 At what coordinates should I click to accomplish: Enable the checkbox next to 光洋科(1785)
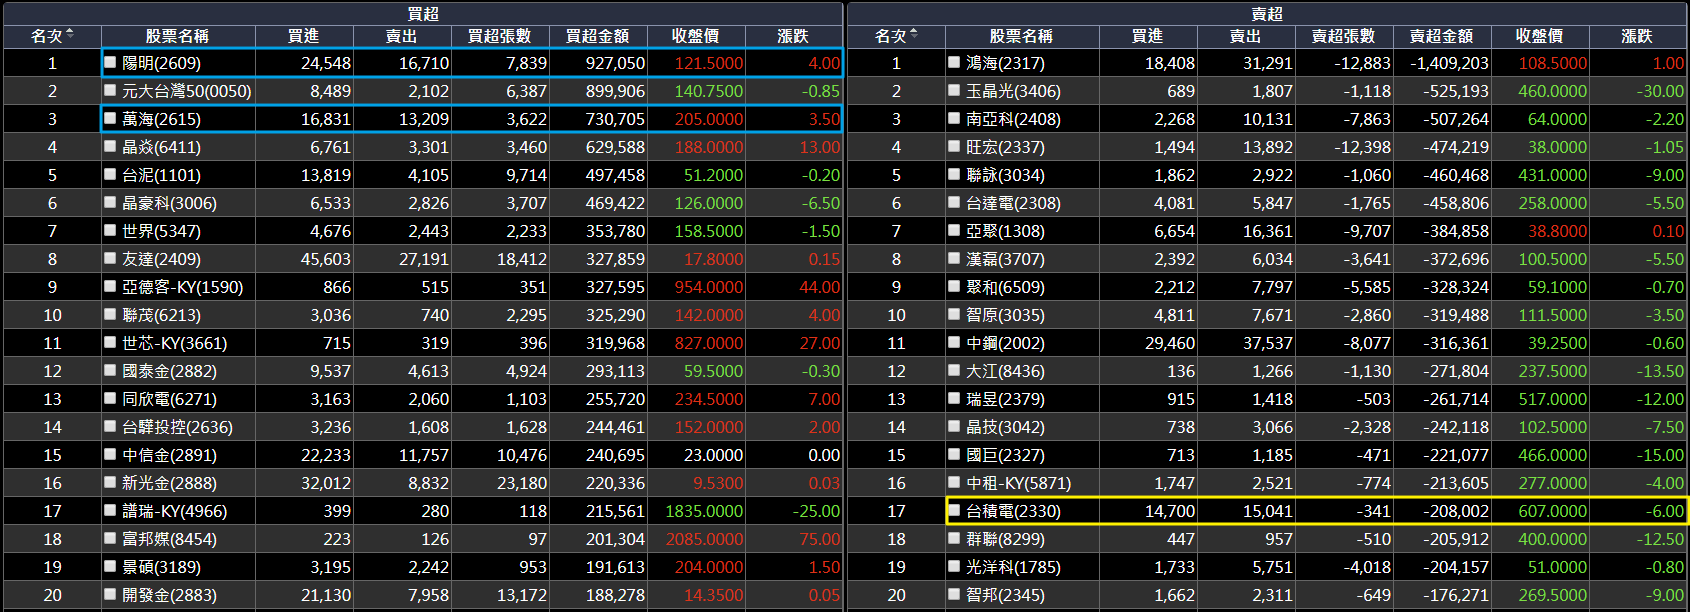[954, 566]
